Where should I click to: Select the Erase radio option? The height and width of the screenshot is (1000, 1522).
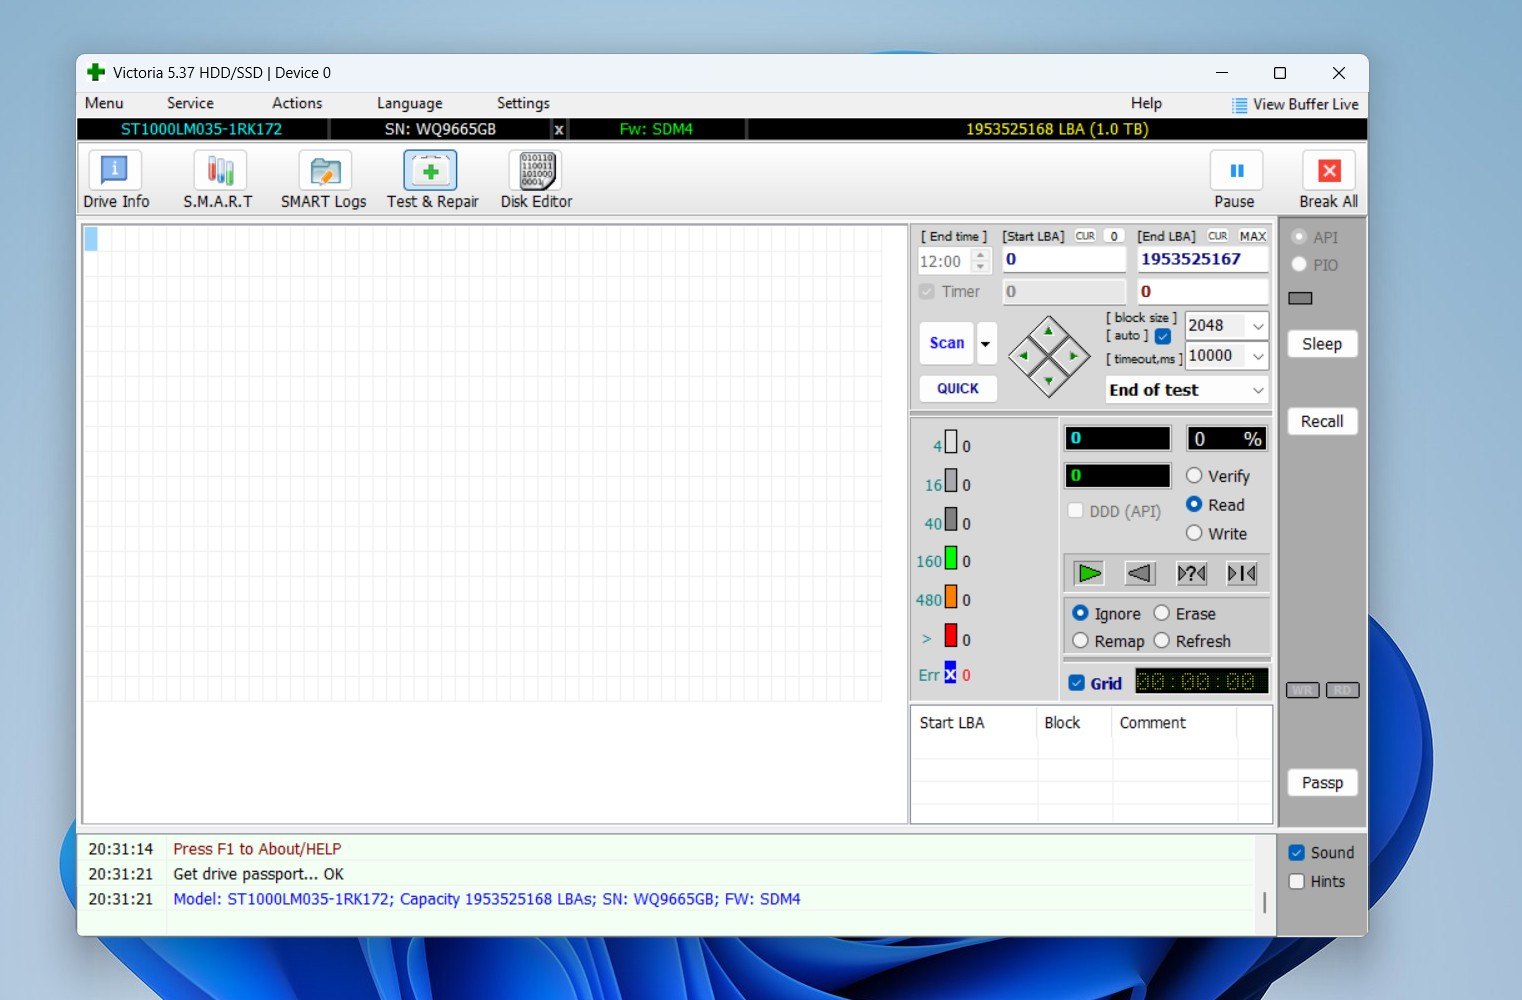1162,613
